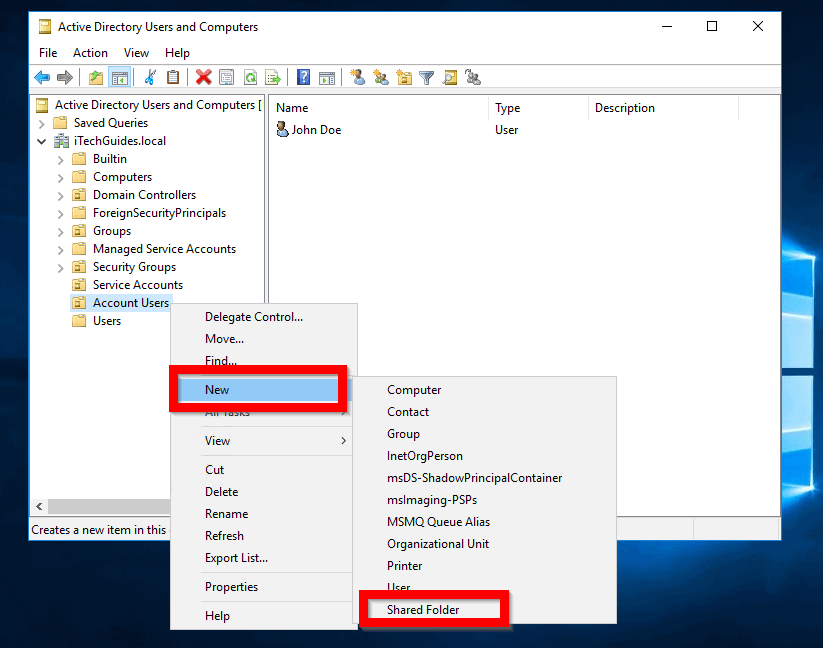The height and width of the screenshot is (648, 823).
Task: Expand the ForeignSecurityPrincipals node
Action: tap(60, 214)
